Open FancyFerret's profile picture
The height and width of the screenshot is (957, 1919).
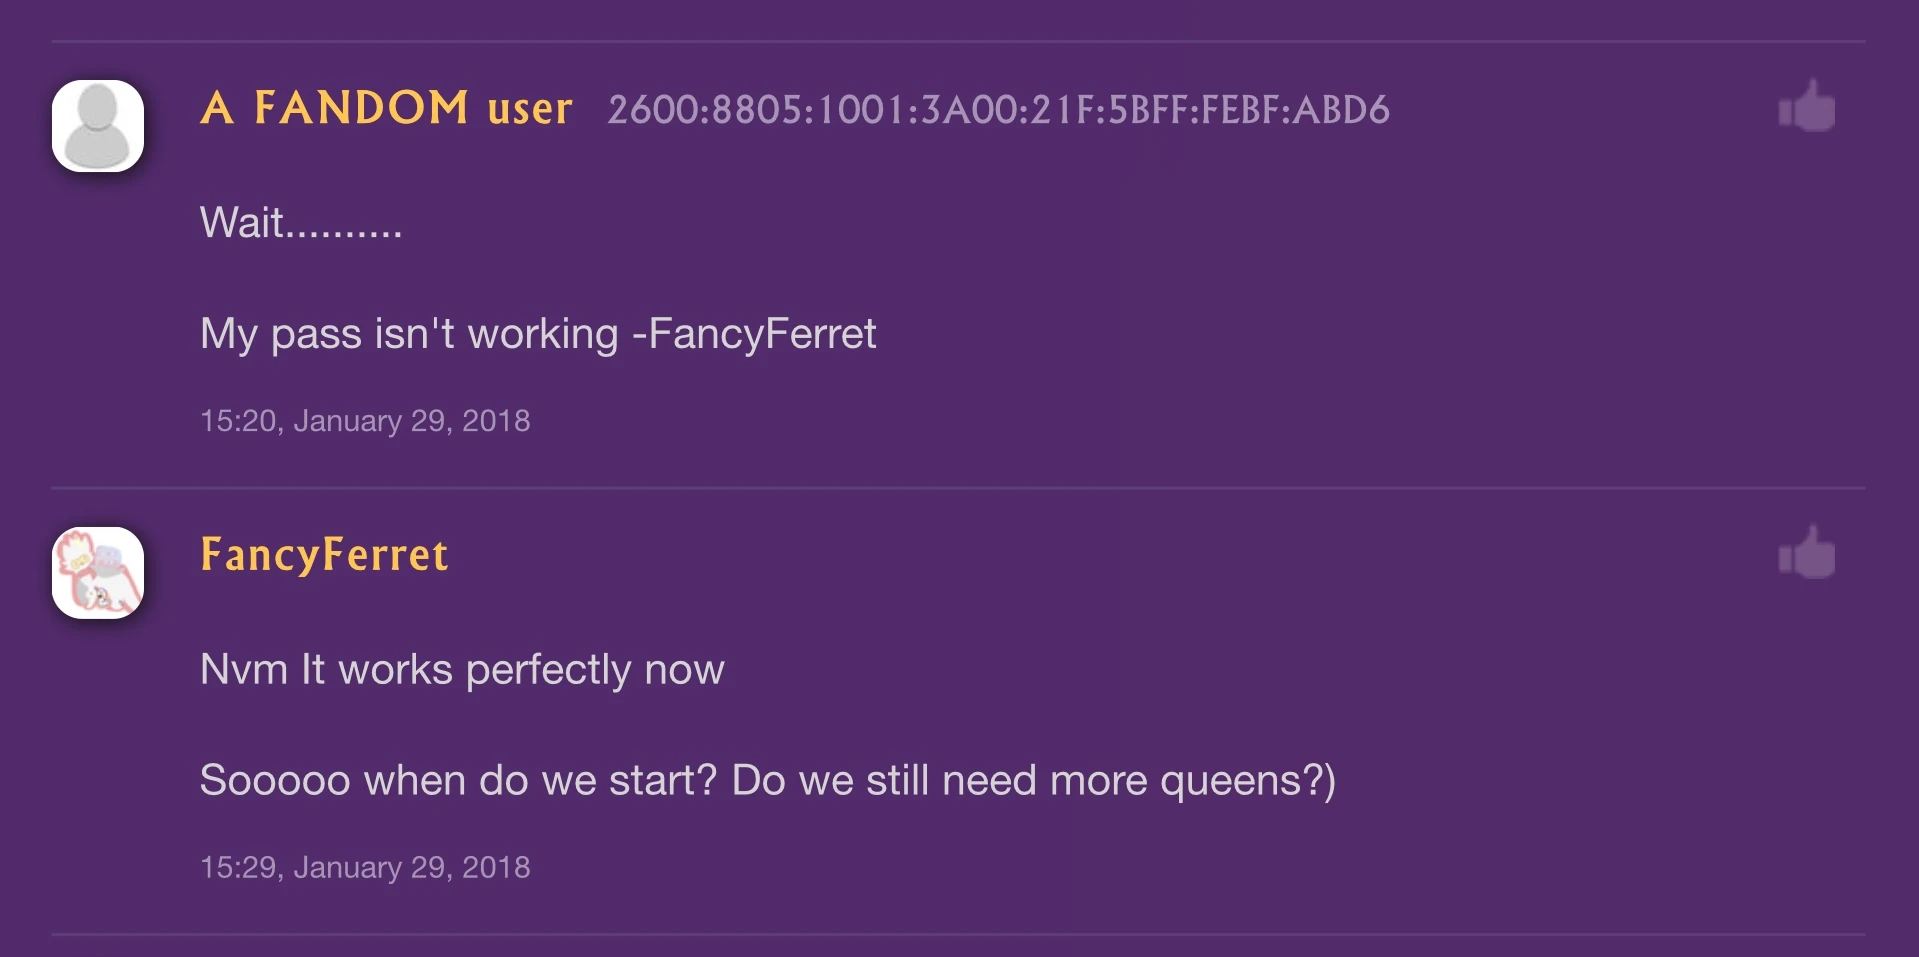pos(98,573)
